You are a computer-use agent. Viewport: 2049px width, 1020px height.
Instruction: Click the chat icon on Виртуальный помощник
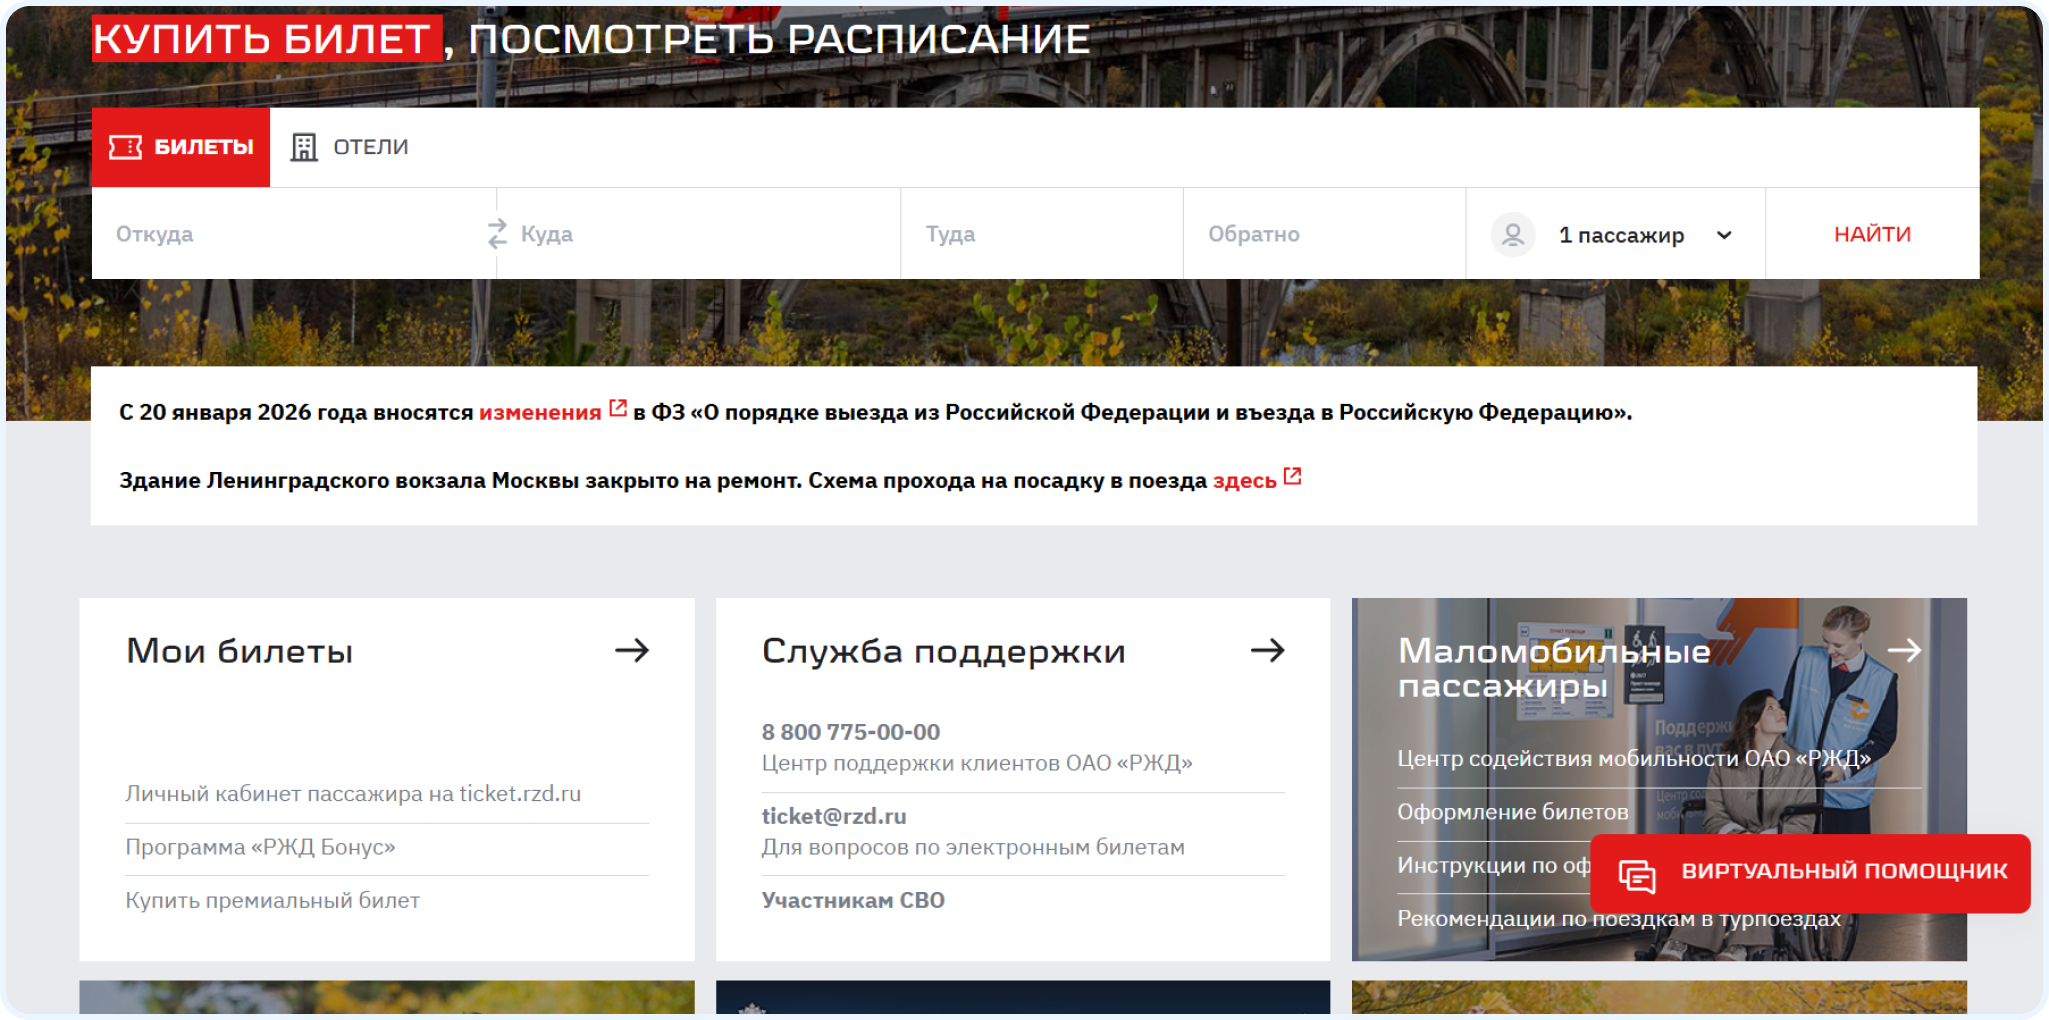click(1637, 875)
